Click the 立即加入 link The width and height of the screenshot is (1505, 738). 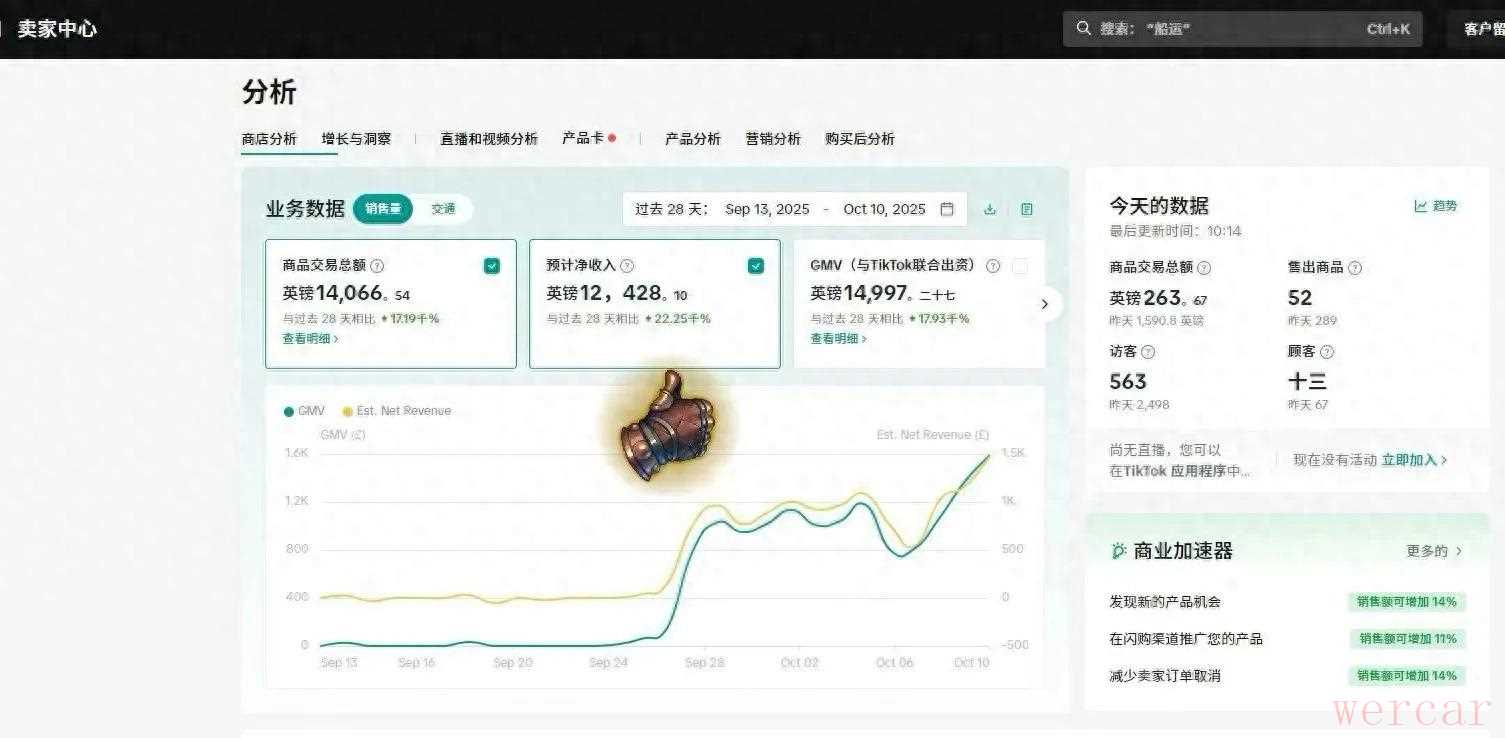point(1414,460)
